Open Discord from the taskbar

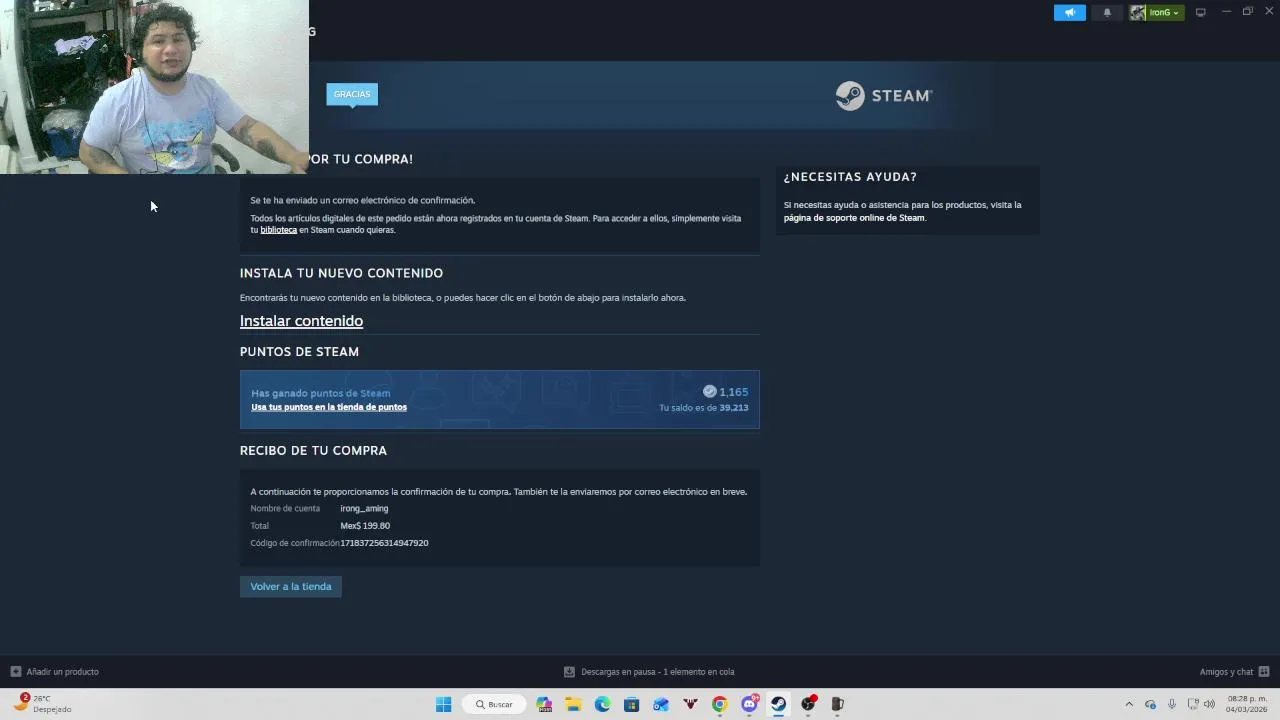point(749,704)
